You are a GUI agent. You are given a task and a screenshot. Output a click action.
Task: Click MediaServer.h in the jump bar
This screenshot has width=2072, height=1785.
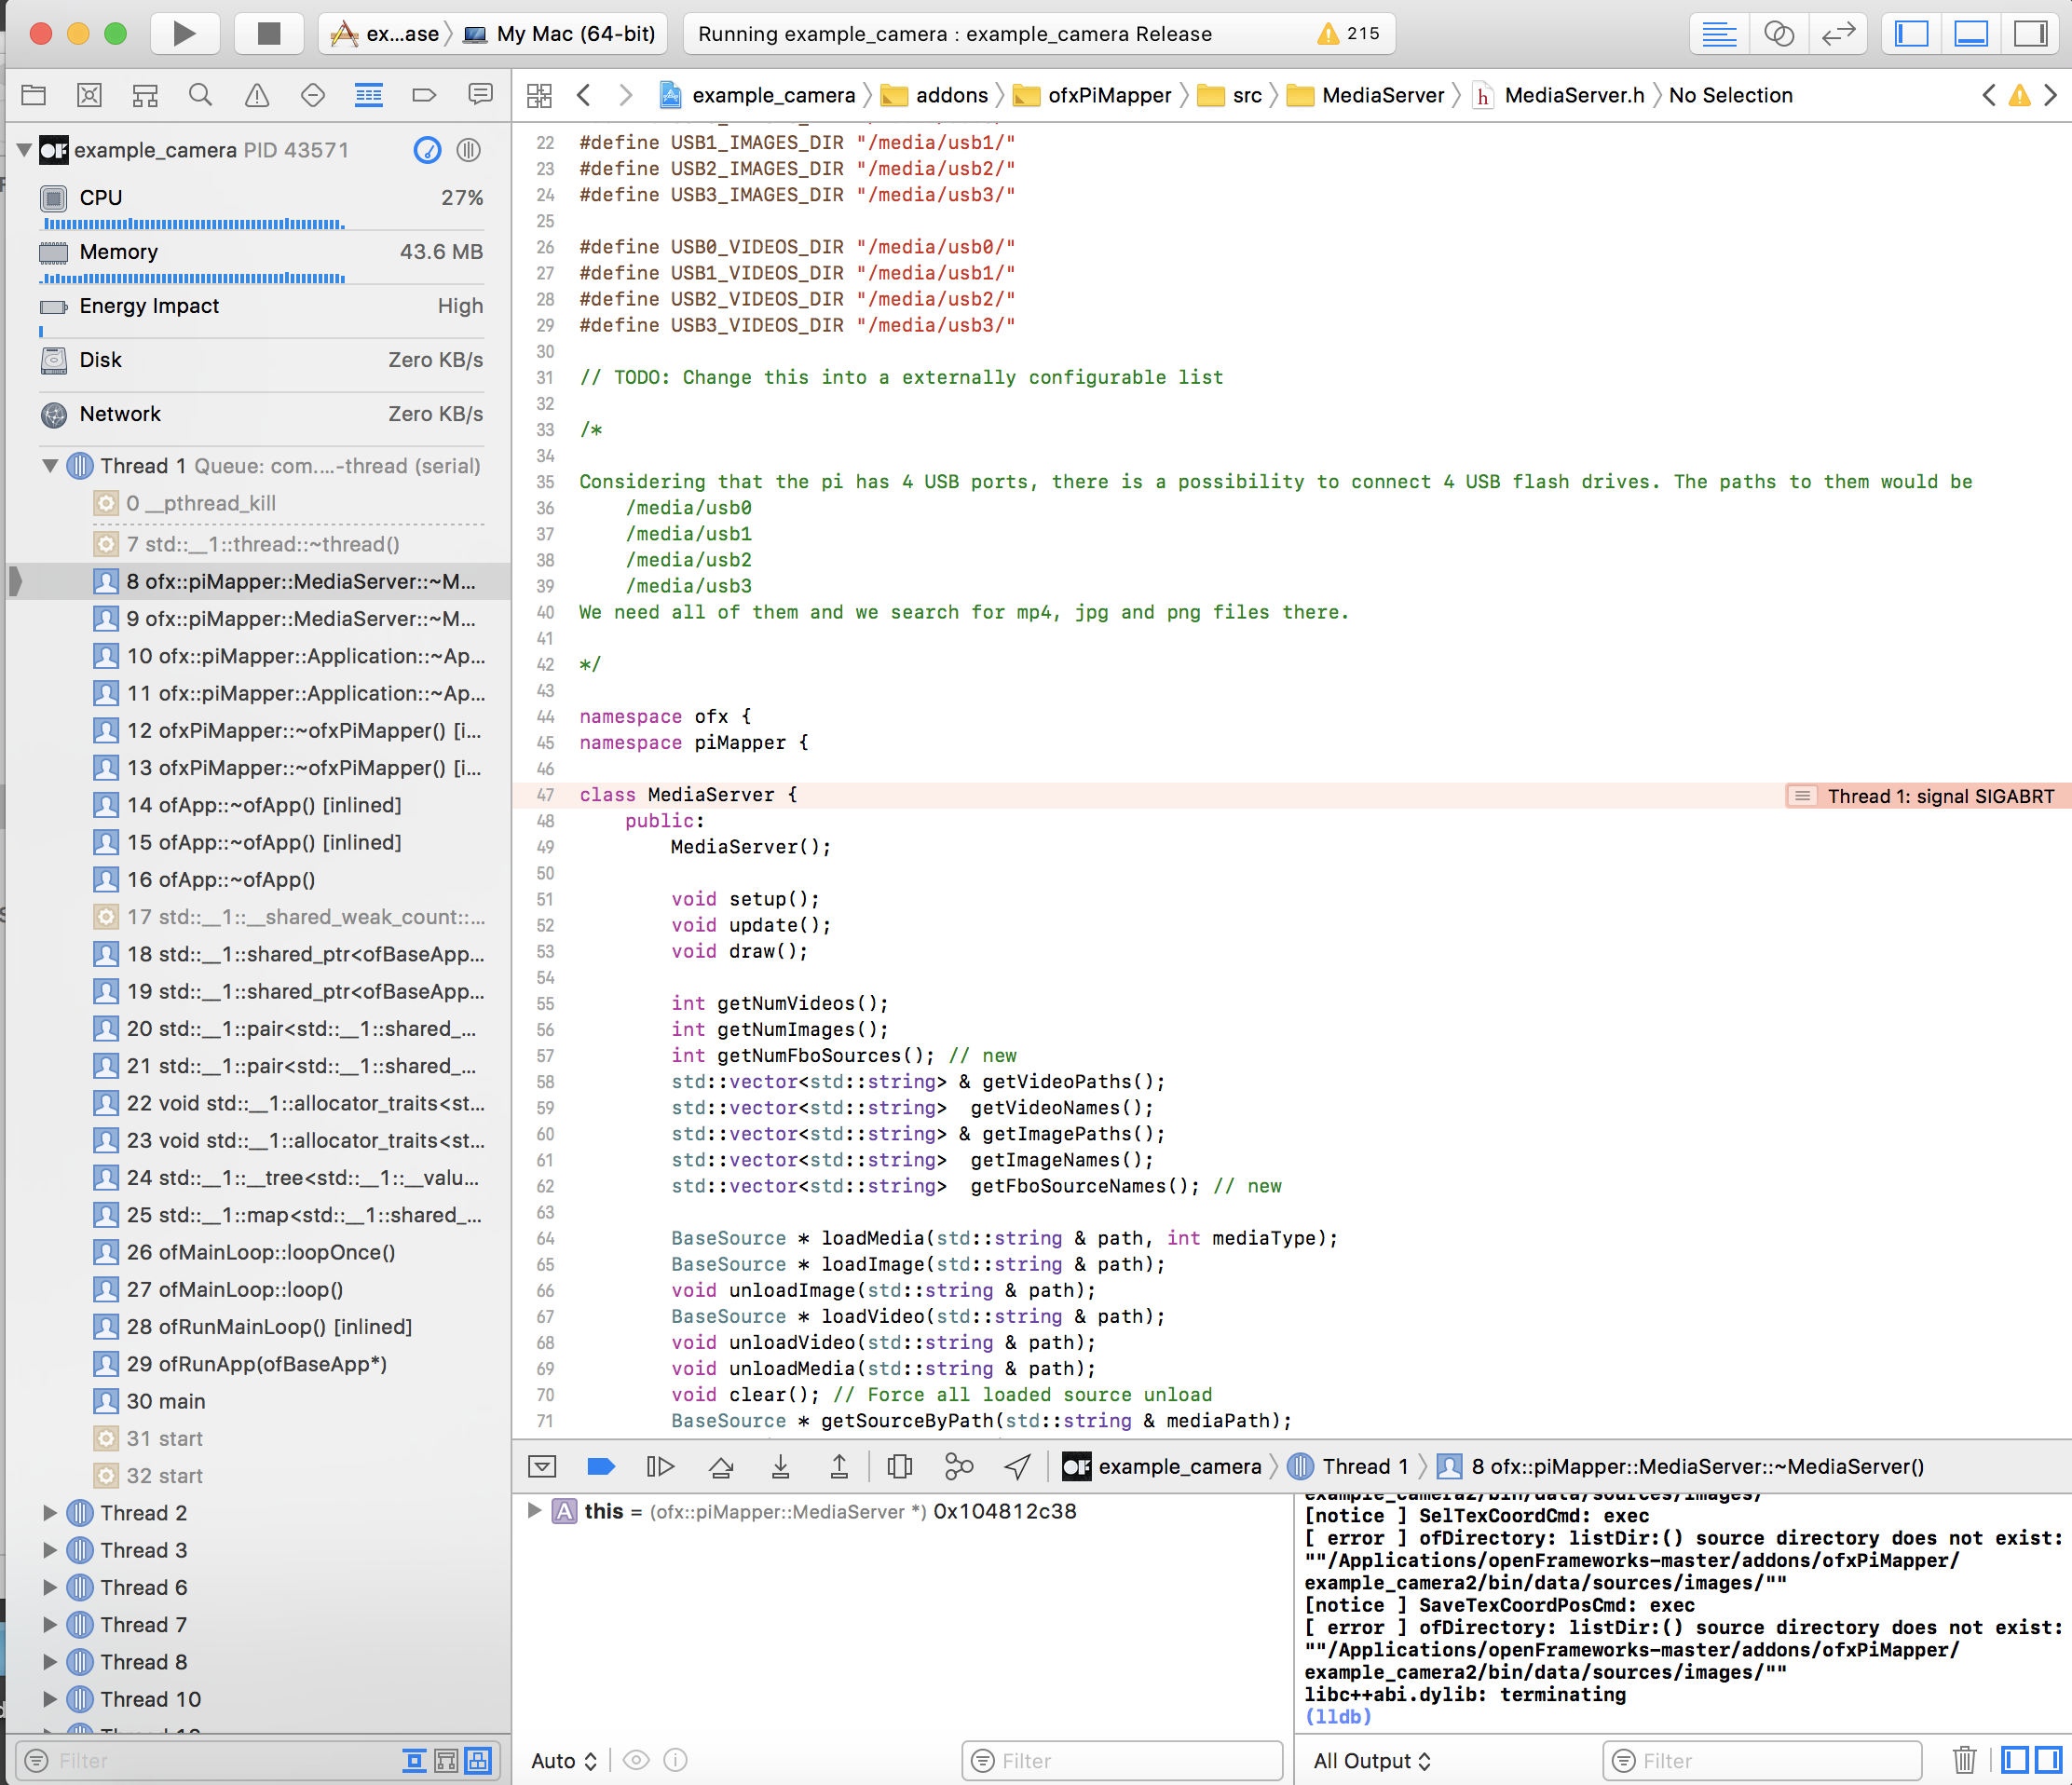tap(1573, 95)
